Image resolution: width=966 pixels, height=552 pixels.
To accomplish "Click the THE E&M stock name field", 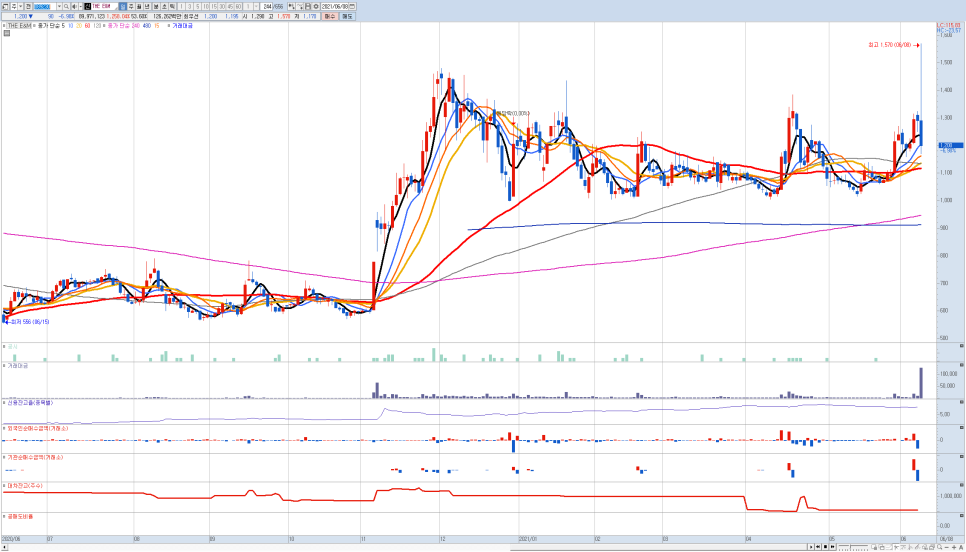I will 104,6.
